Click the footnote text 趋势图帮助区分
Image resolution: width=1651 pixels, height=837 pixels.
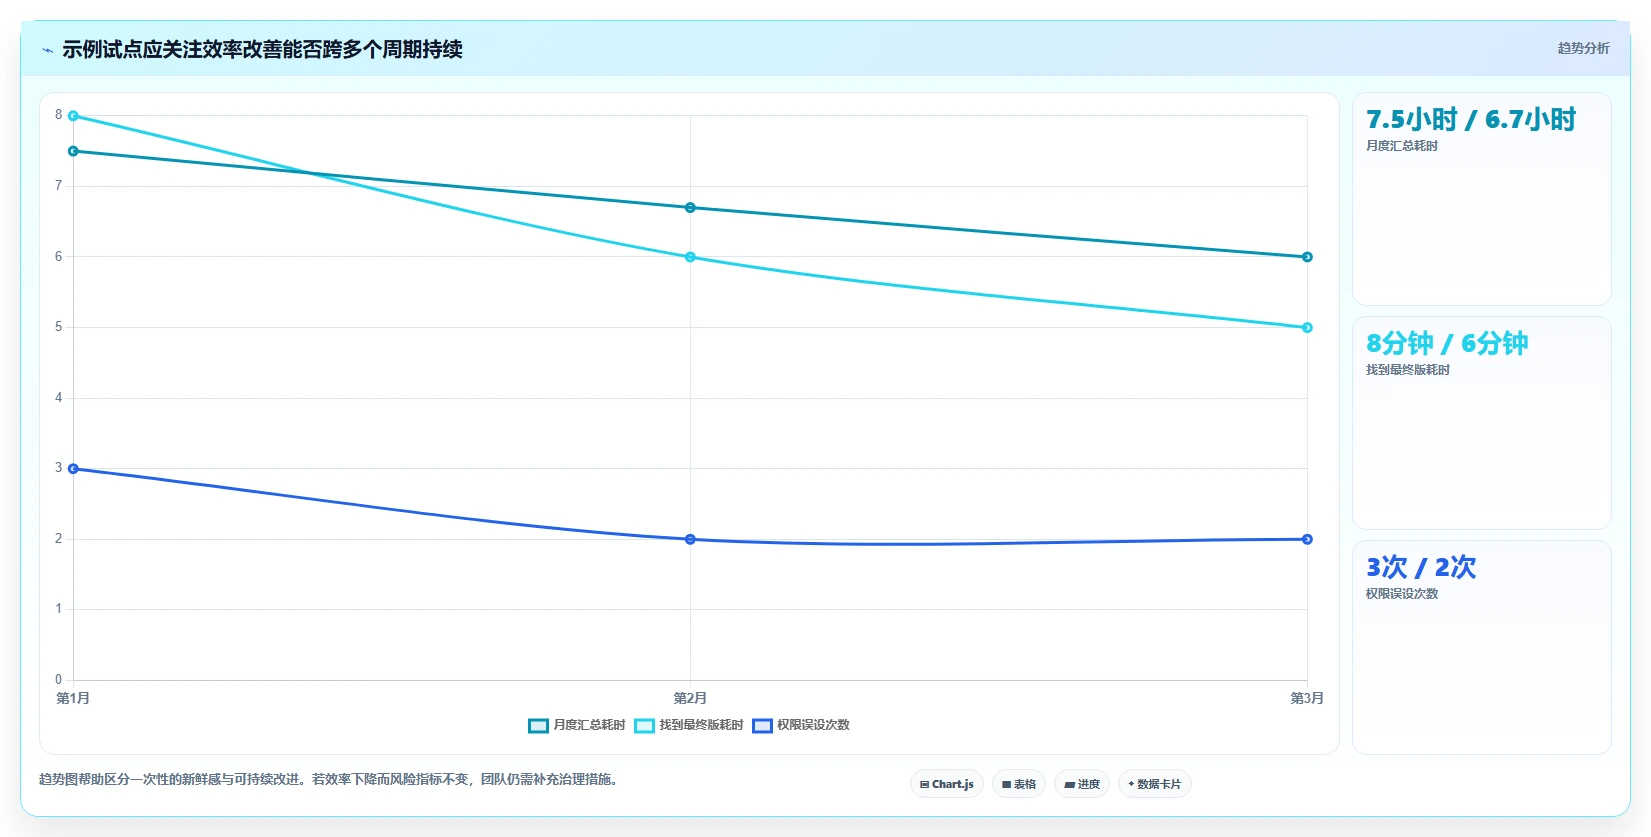click(331, 779)
